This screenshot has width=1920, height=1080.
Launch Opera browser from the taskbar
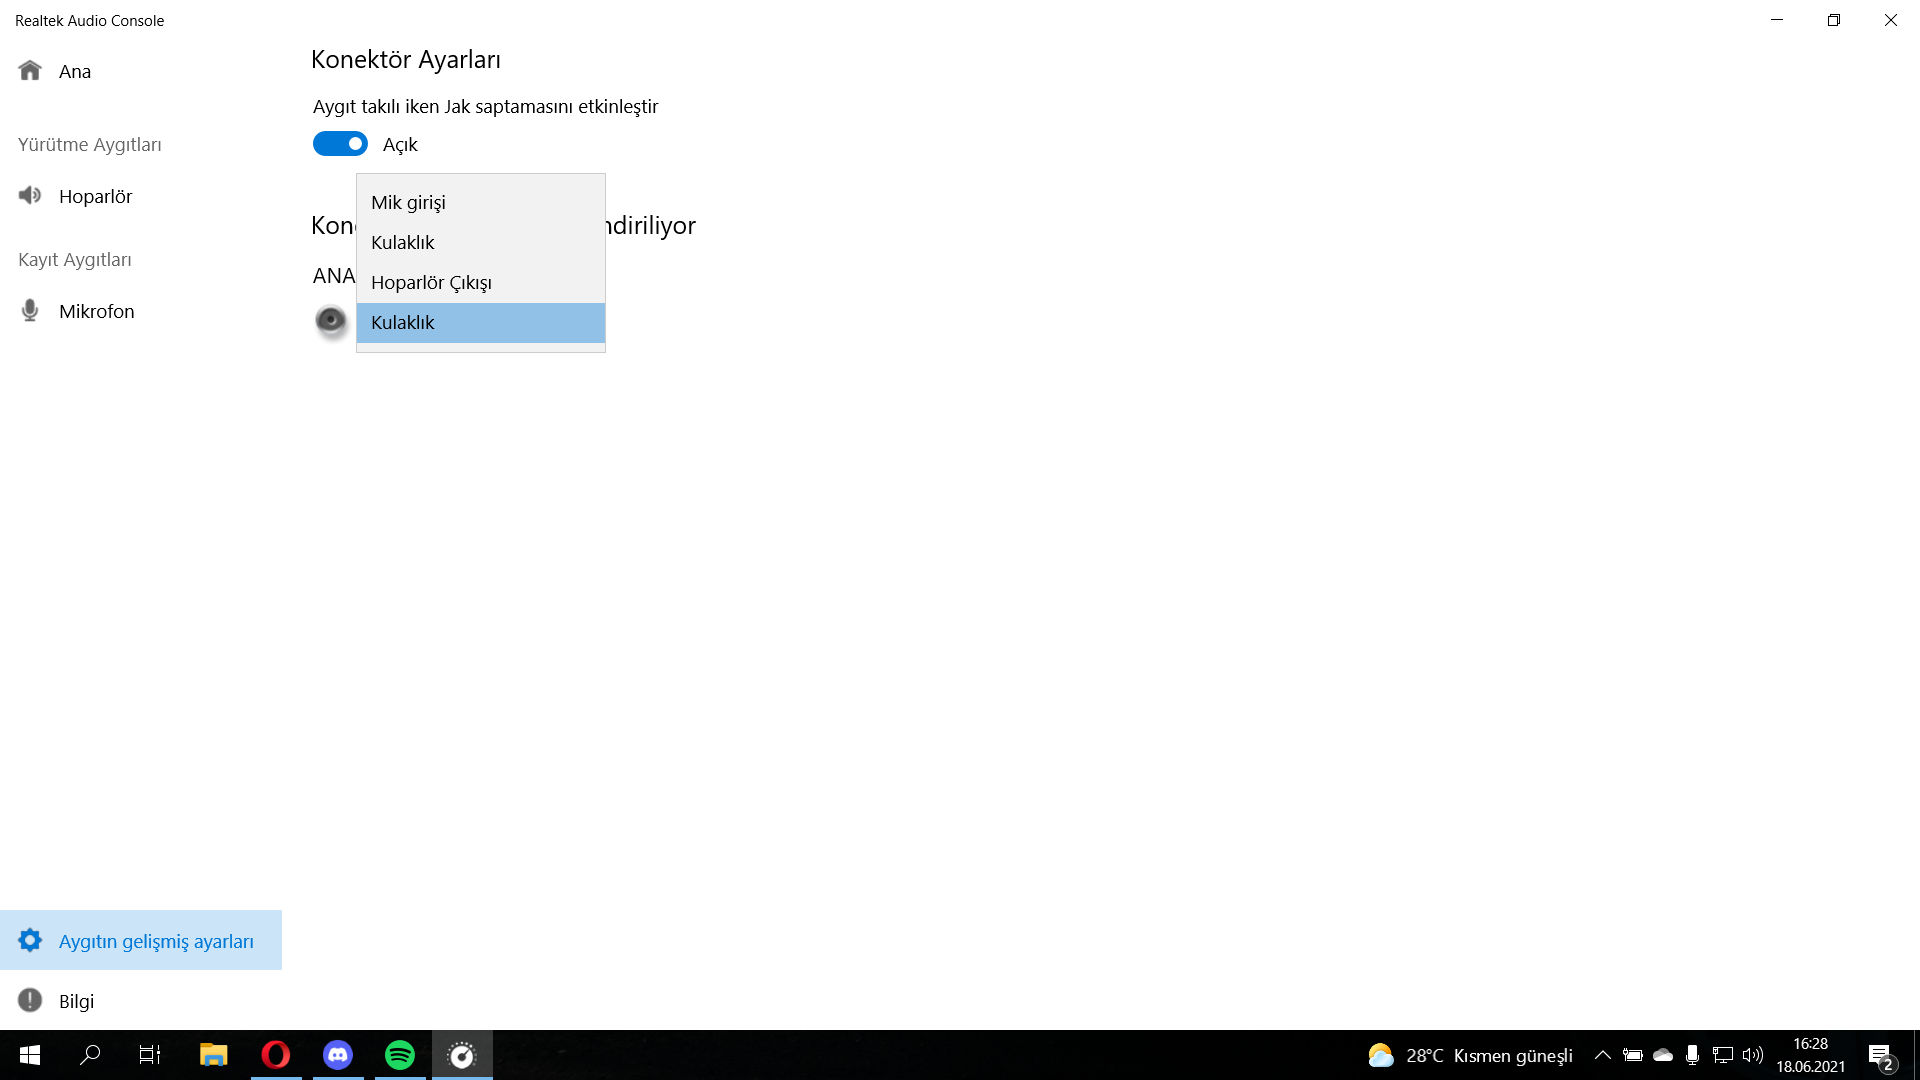(x=276, y=1055)
